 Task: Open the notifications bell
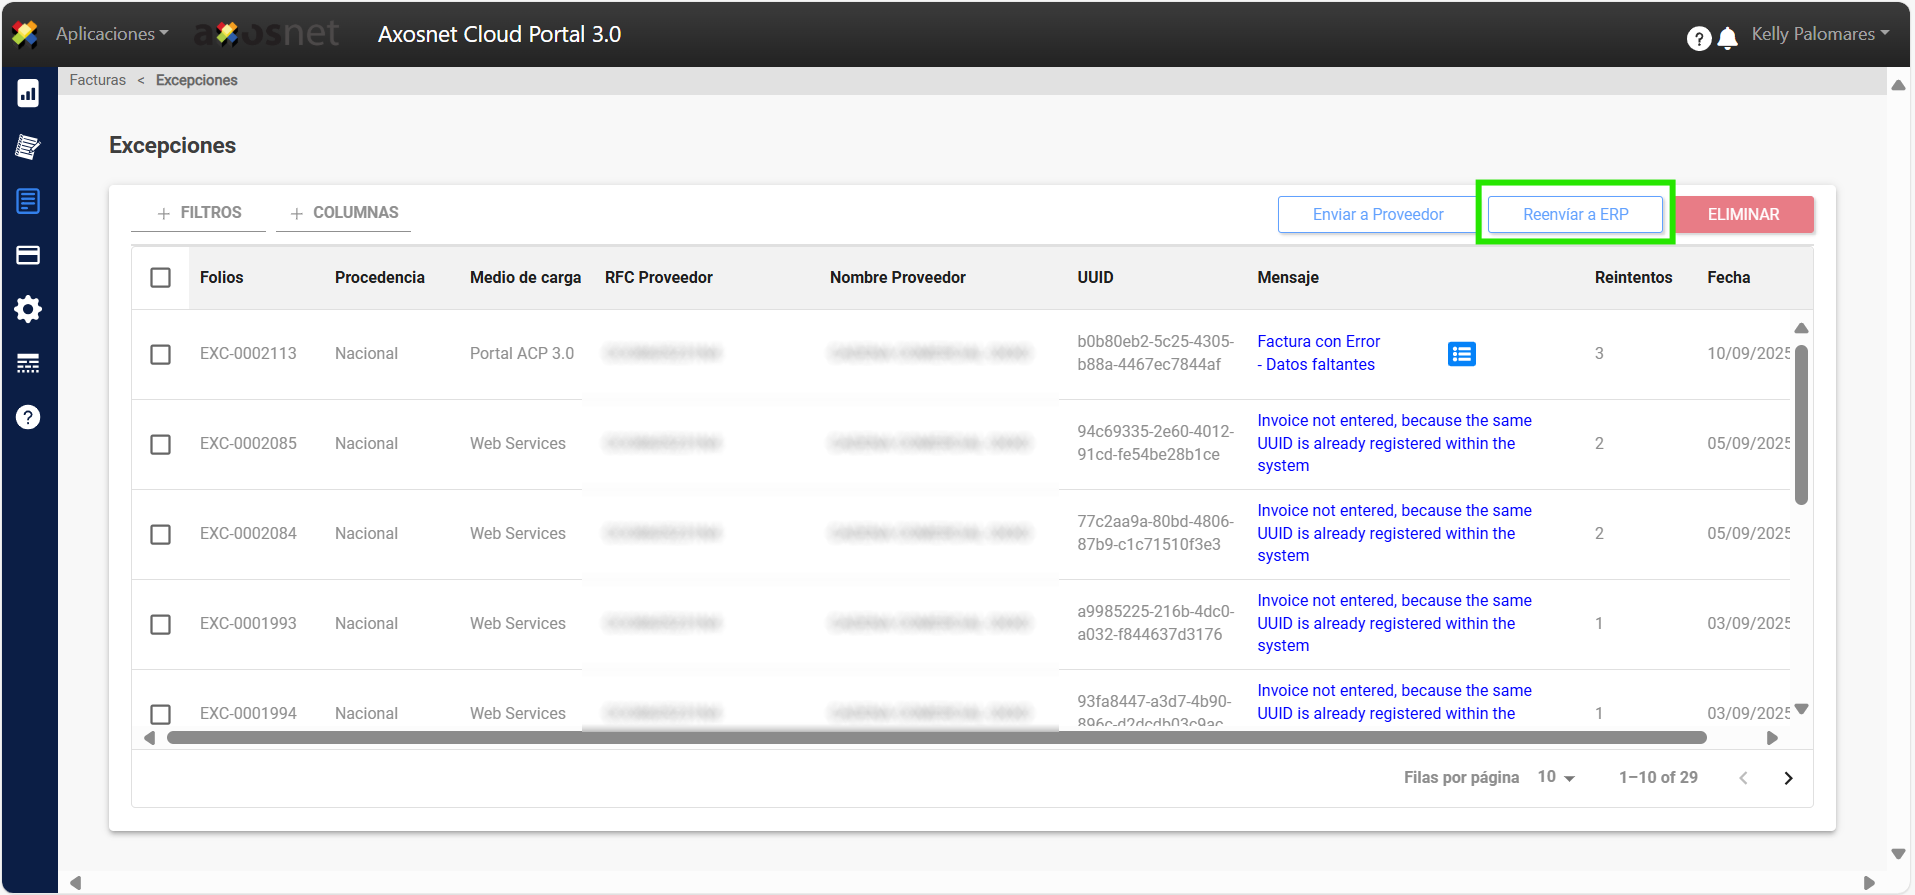1727,38
